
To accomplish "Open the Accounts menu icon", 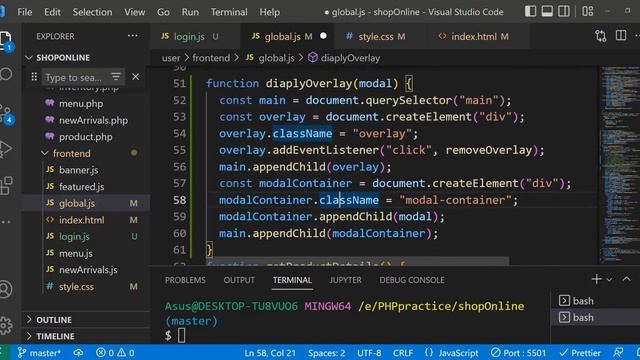I will [6, 289].
